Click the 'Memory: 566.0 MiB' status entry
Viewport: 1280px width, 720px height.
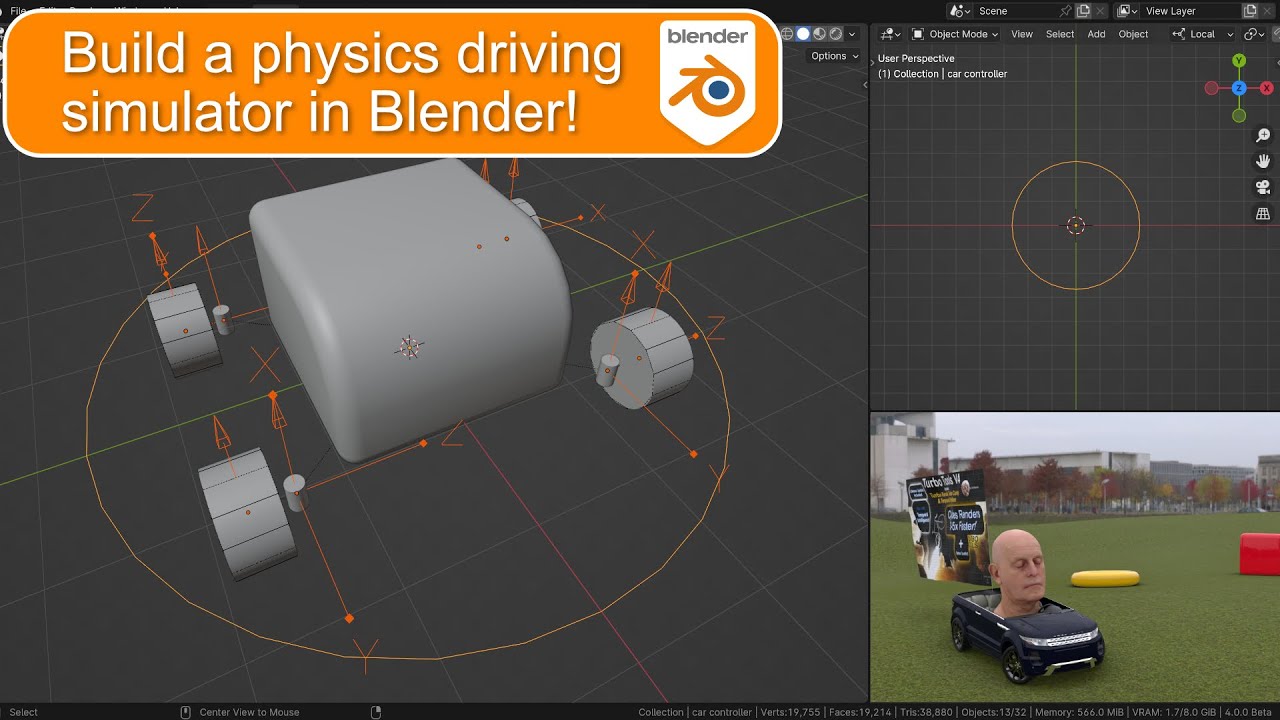[1078, 712]
